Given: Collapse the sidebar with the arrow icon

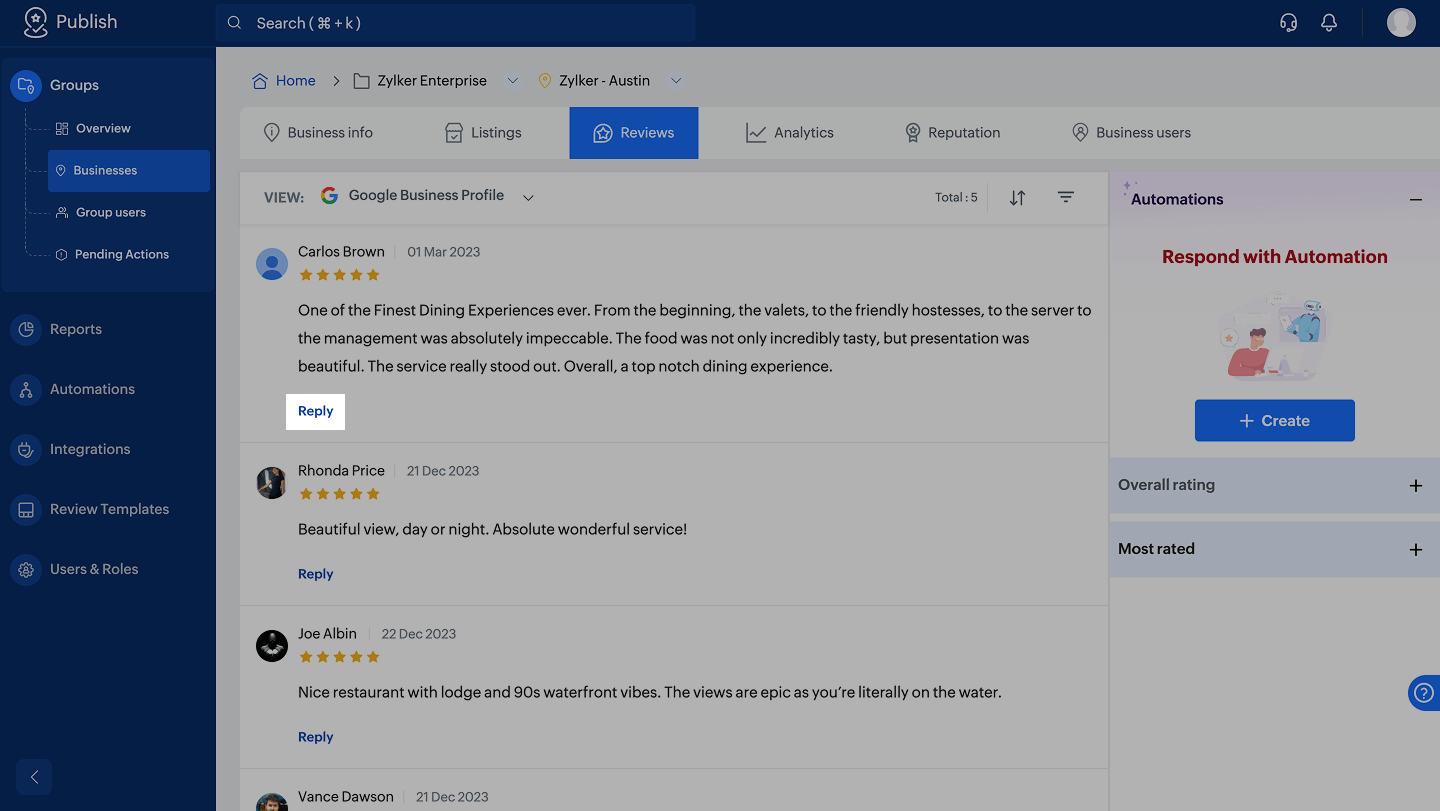Looking at the screenshot, I should [34, 777].
